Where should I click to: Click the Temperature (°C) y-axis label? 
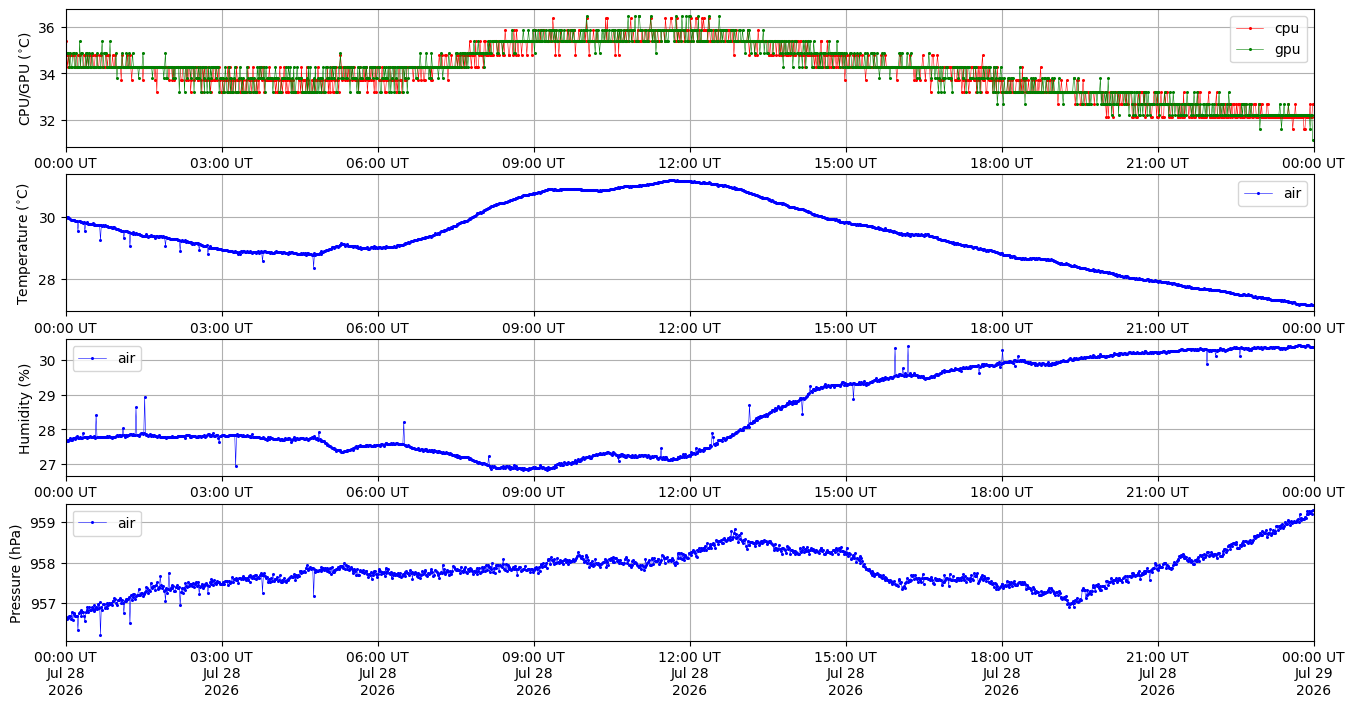(25, 243)
